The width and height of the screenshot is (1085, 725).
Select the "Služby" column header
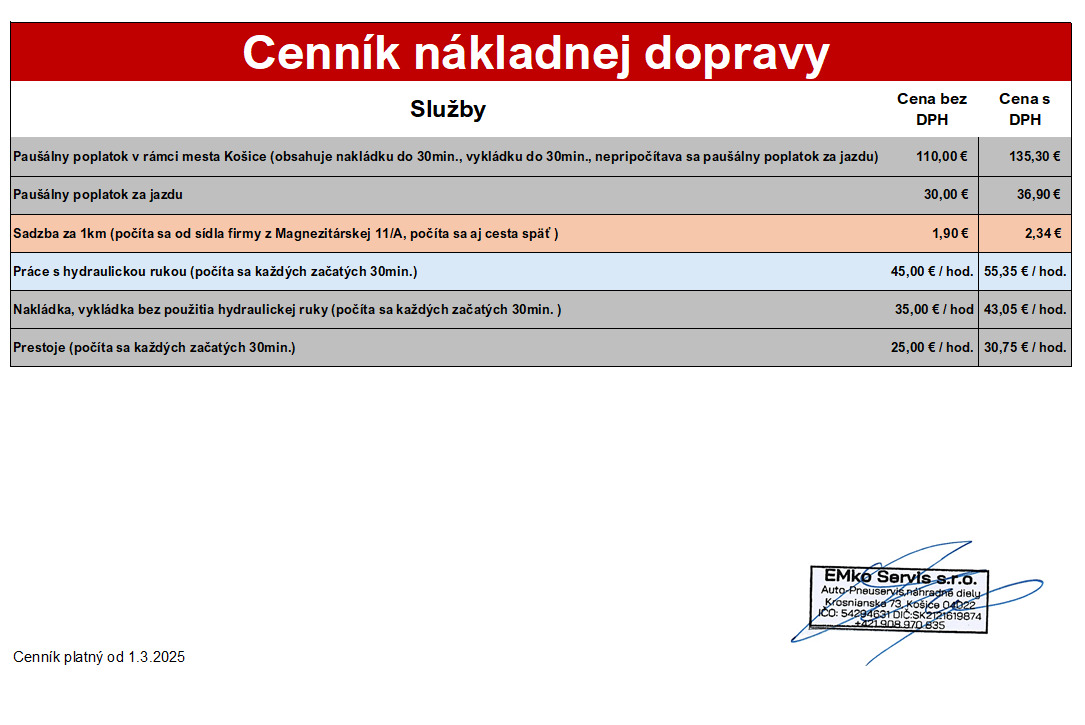(x=447, y=110)
